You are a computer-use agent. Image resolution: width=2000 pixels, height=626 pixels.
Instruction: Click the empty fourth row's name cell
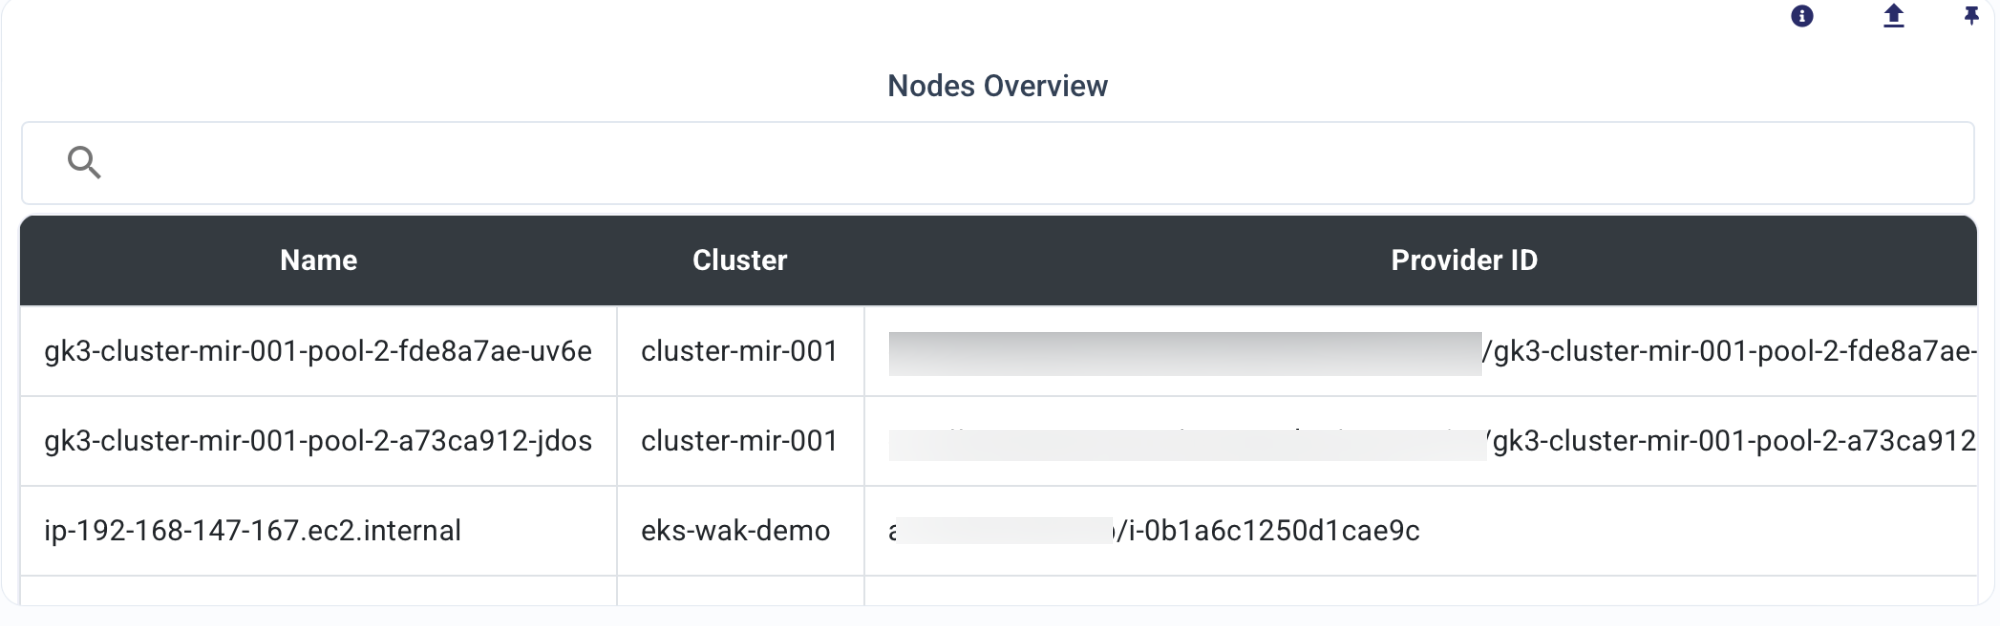[318, 591]
